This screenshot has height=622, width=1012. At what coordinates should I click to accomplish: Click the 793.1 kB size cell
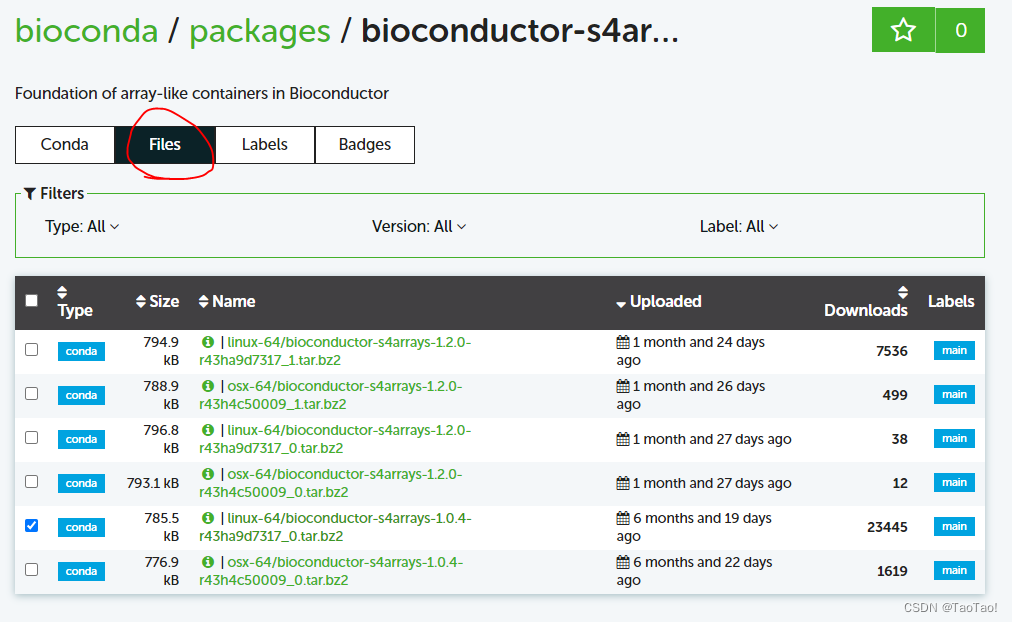153,483
